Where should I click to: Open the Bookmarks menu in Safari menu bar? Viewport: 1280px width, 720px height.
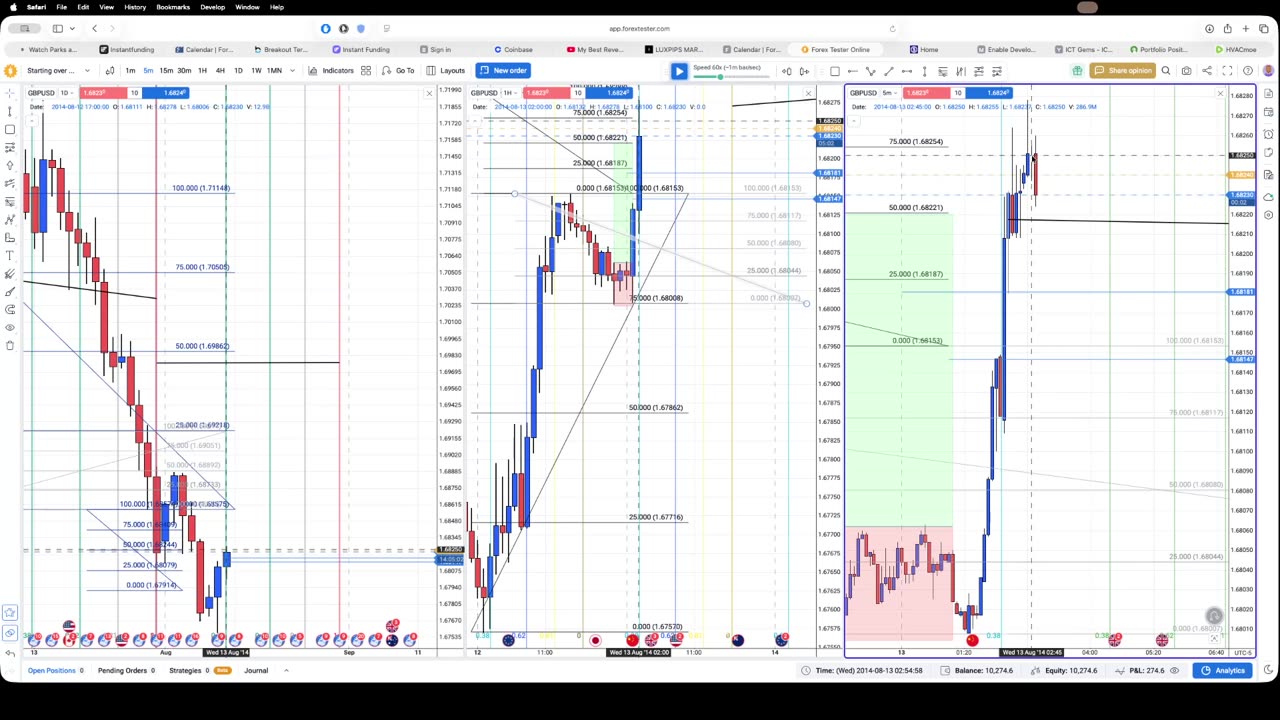pyautogui.click(x=173, y=7)
